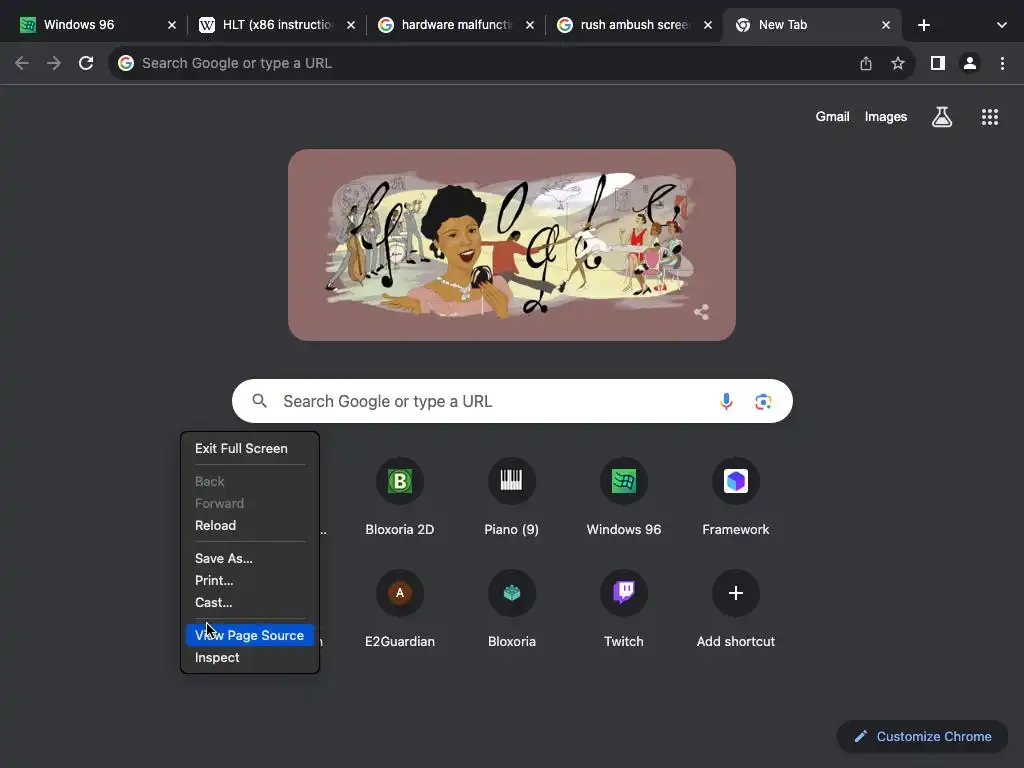Viewport: 1024px width, 768px height.
Task: Choose Reload in the context menu
Action: pos(249,526)
